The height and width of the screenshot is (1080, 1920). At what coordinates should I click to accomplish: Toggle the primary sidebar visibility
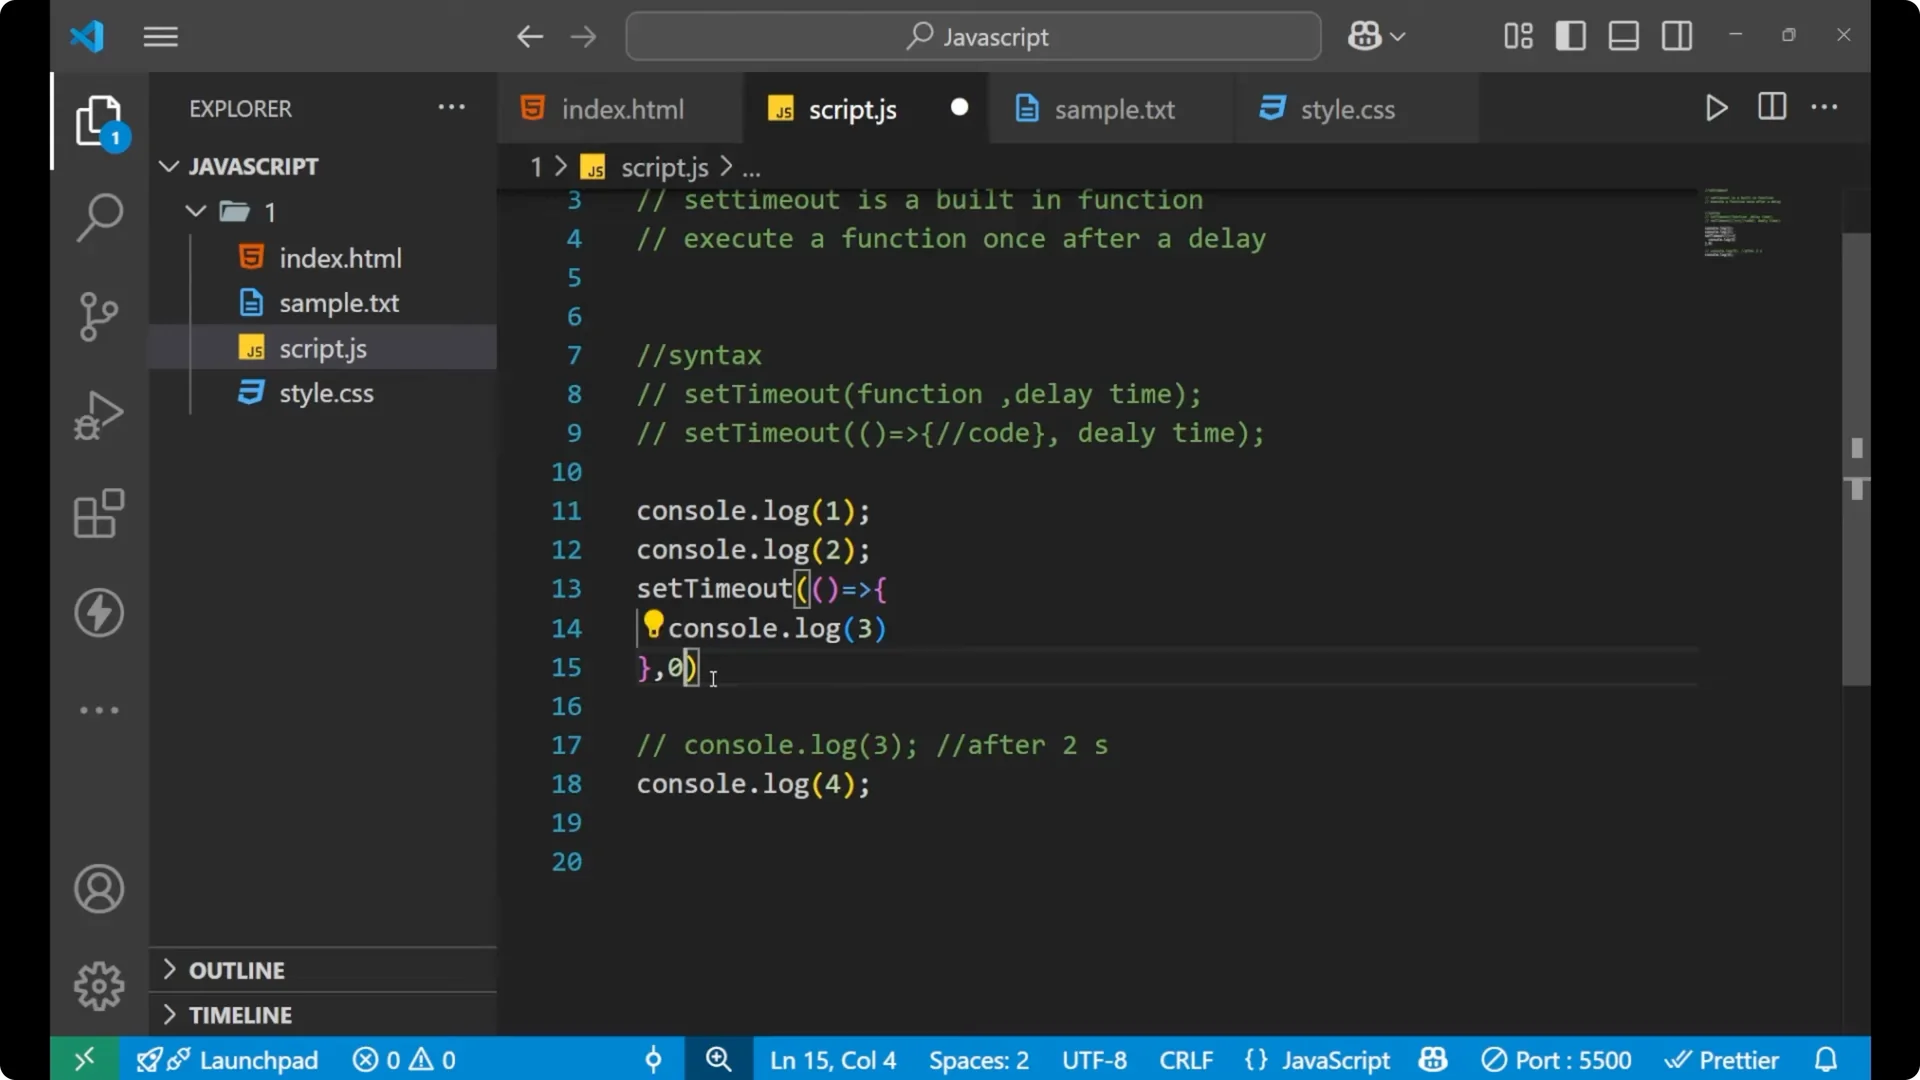click(x=1571, y=36)
